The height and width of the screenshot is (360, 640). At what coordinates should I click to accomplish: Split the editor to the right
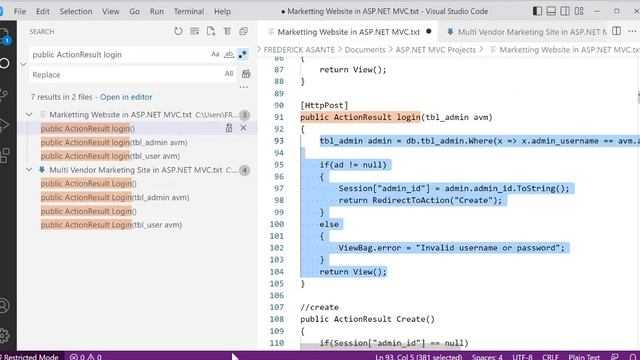pyautogui.click(x=617, y=31)
